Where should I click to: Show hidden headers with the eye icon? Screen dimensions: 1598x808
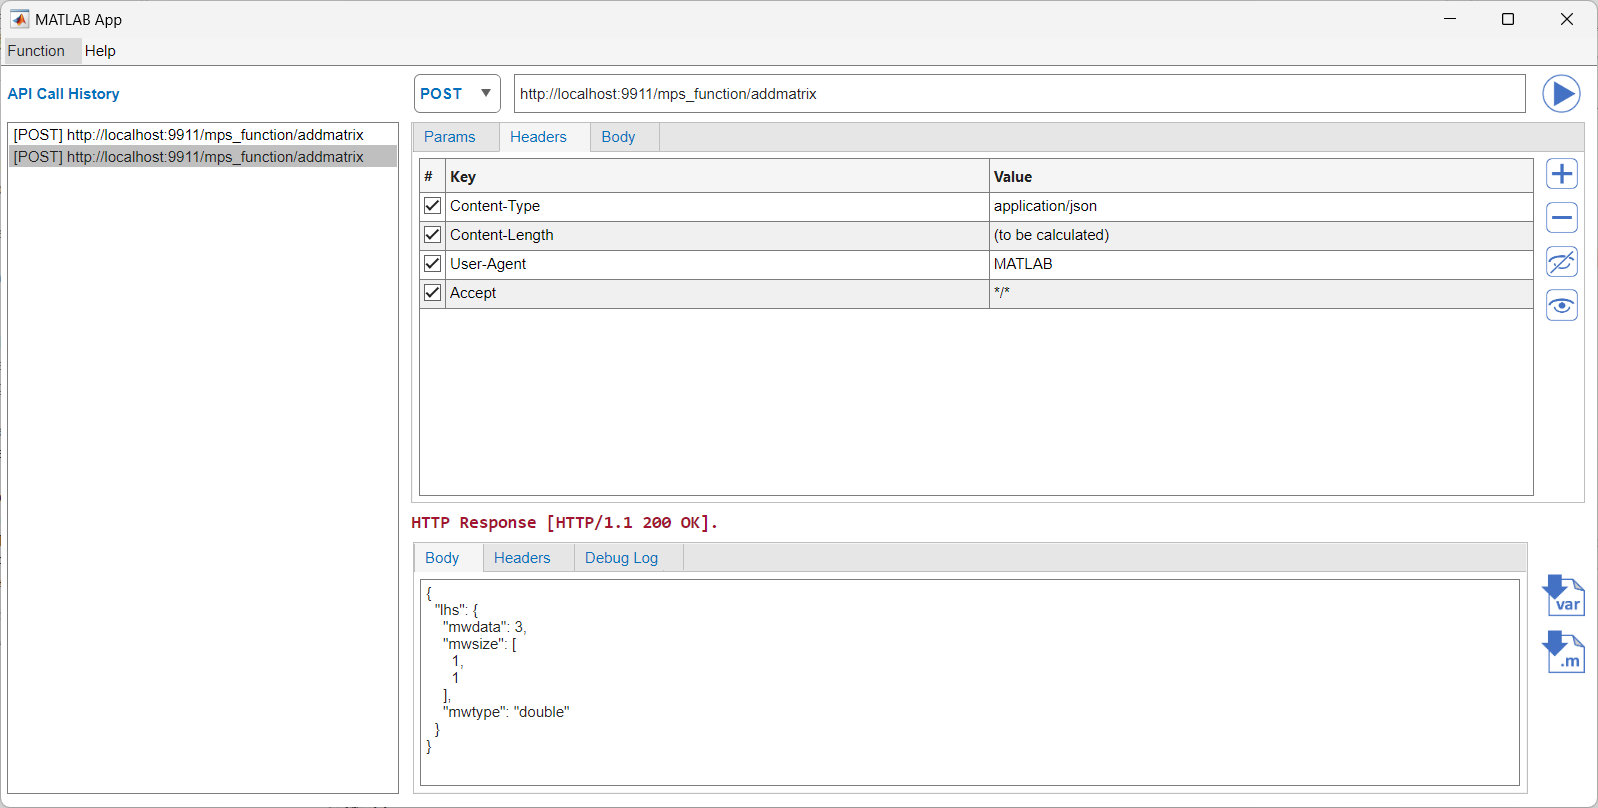coord(1562,305)
